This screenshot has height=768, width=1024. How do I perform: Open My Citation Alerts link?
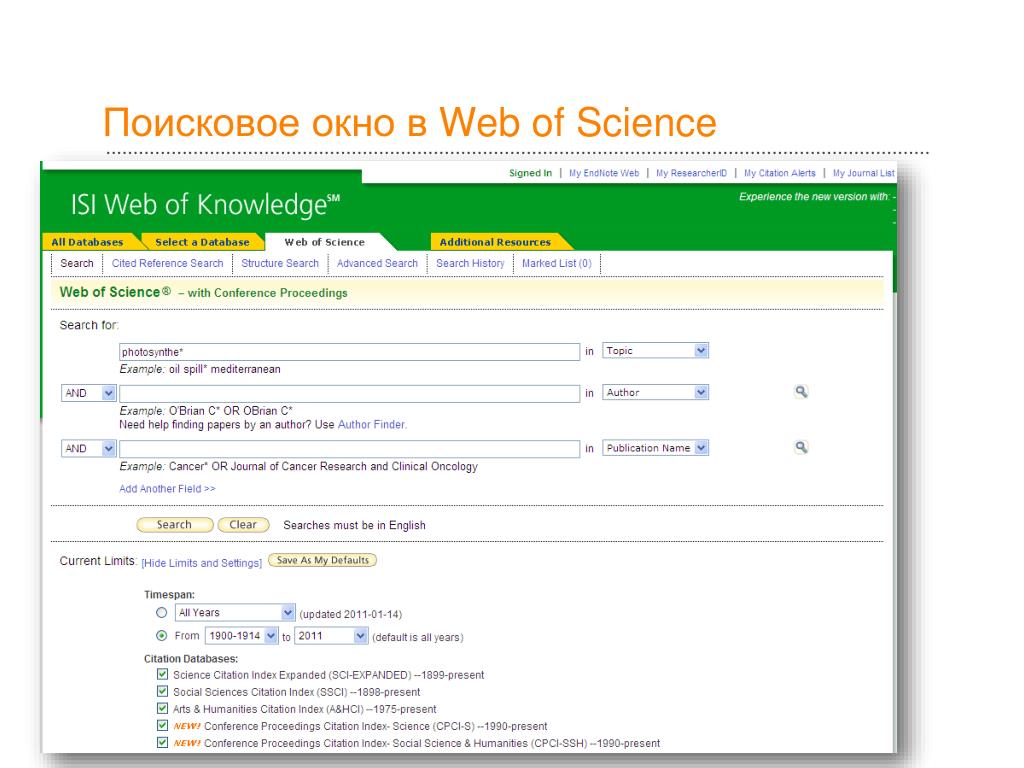point(780,173)
